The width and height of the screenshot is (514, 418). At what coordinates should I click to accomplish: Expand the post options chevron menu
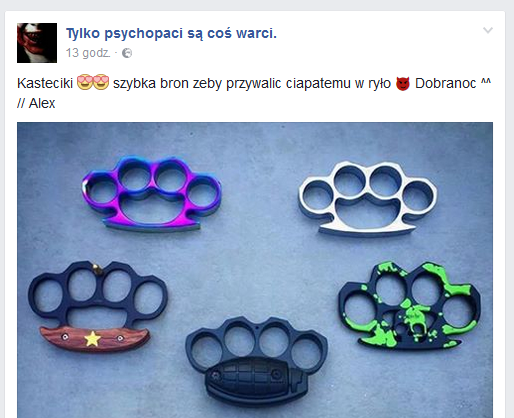[x=488, y=31]
